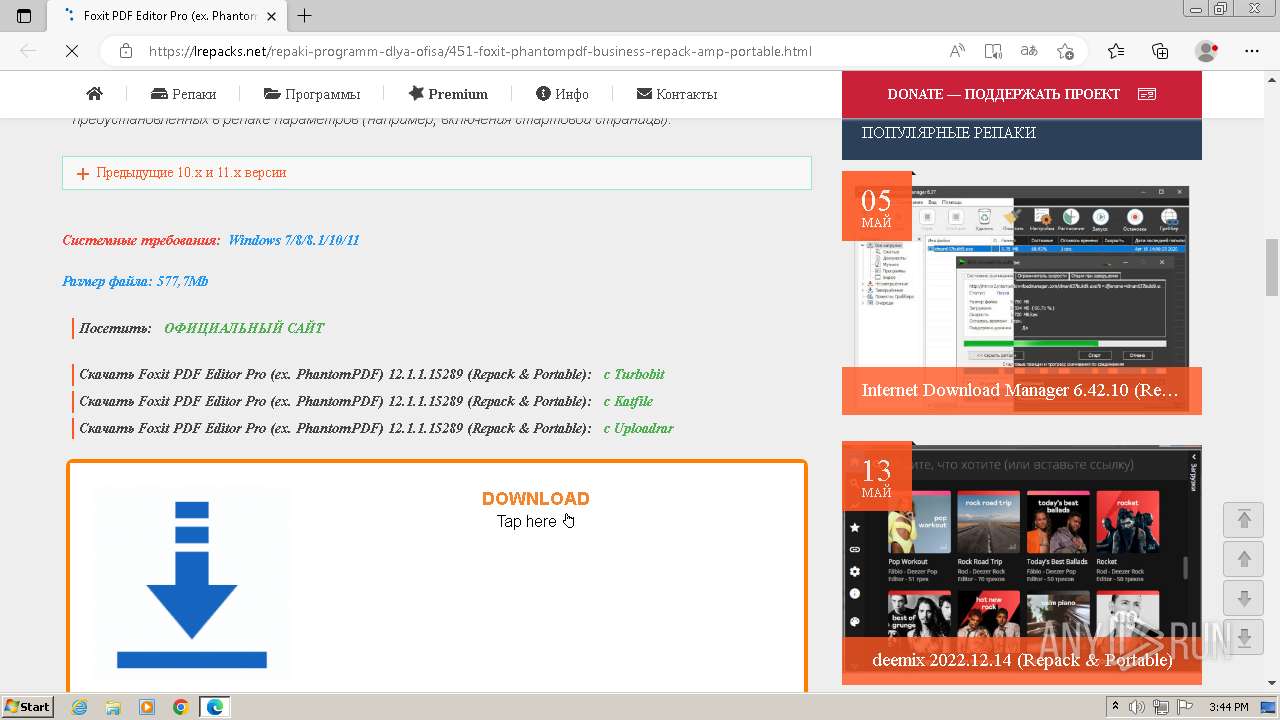
Task: Click the page-down arrow button
Action: coord(1244,598)
